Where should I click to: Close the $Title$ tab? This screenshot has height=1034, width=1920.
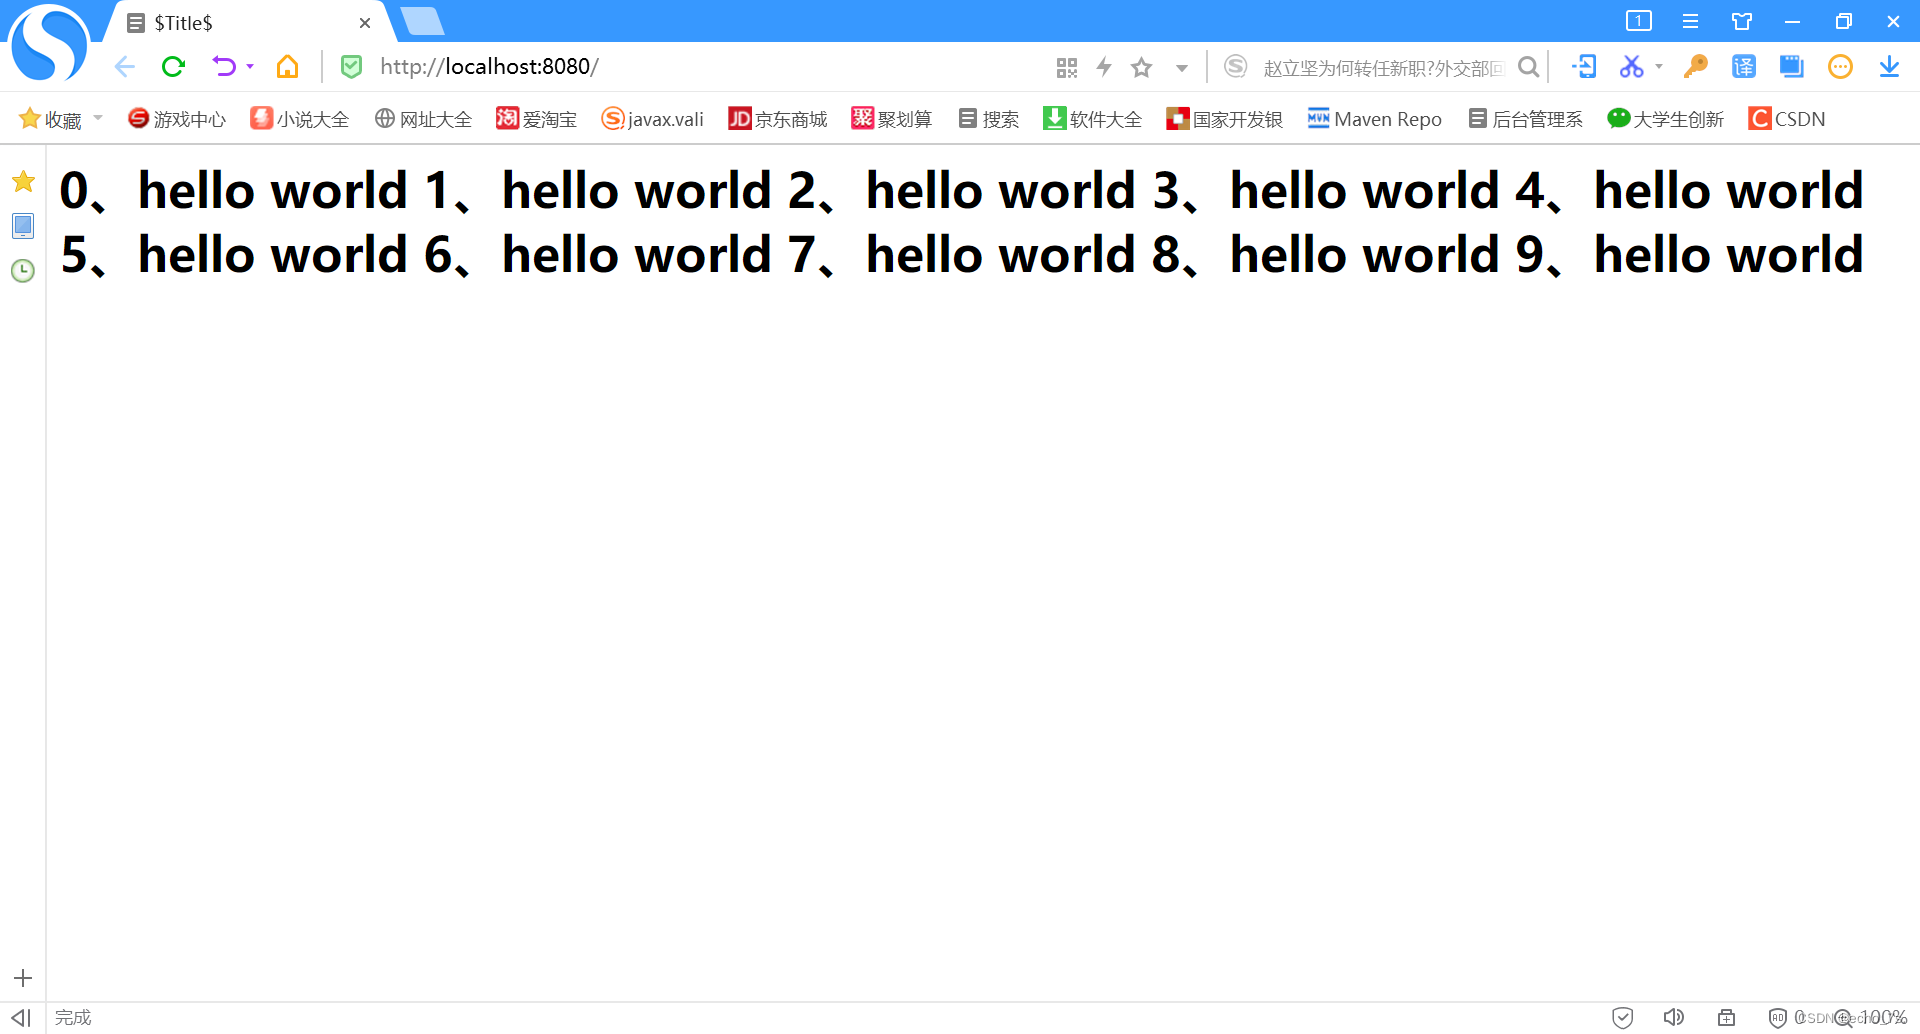(365, 23)
